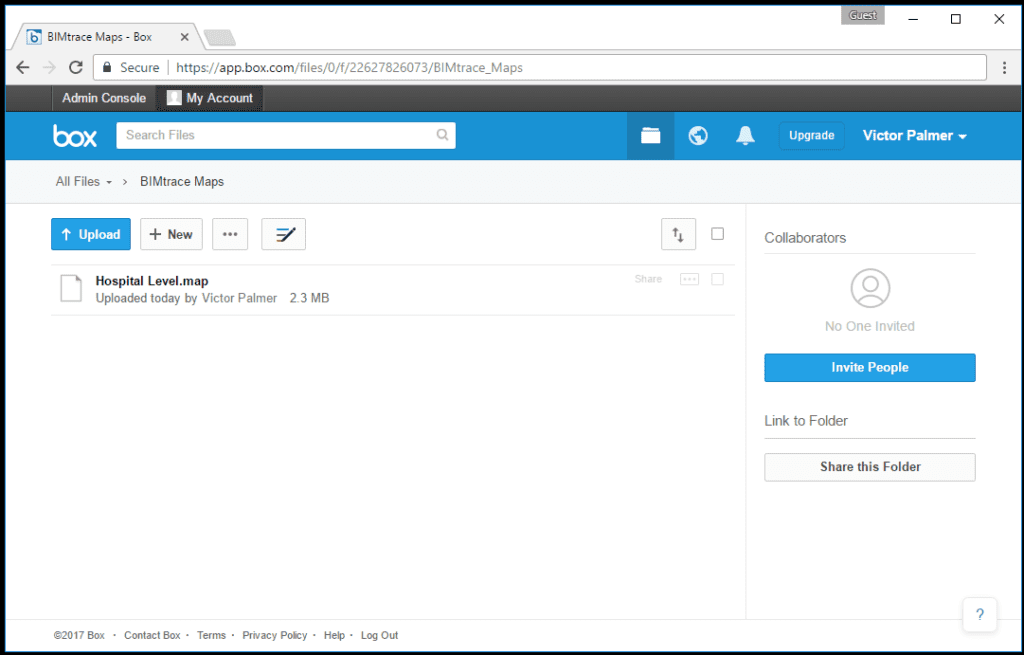This screenshot has height=655, width=1024.
Task: Open the All Files folder icon in header
Action: 650,136
